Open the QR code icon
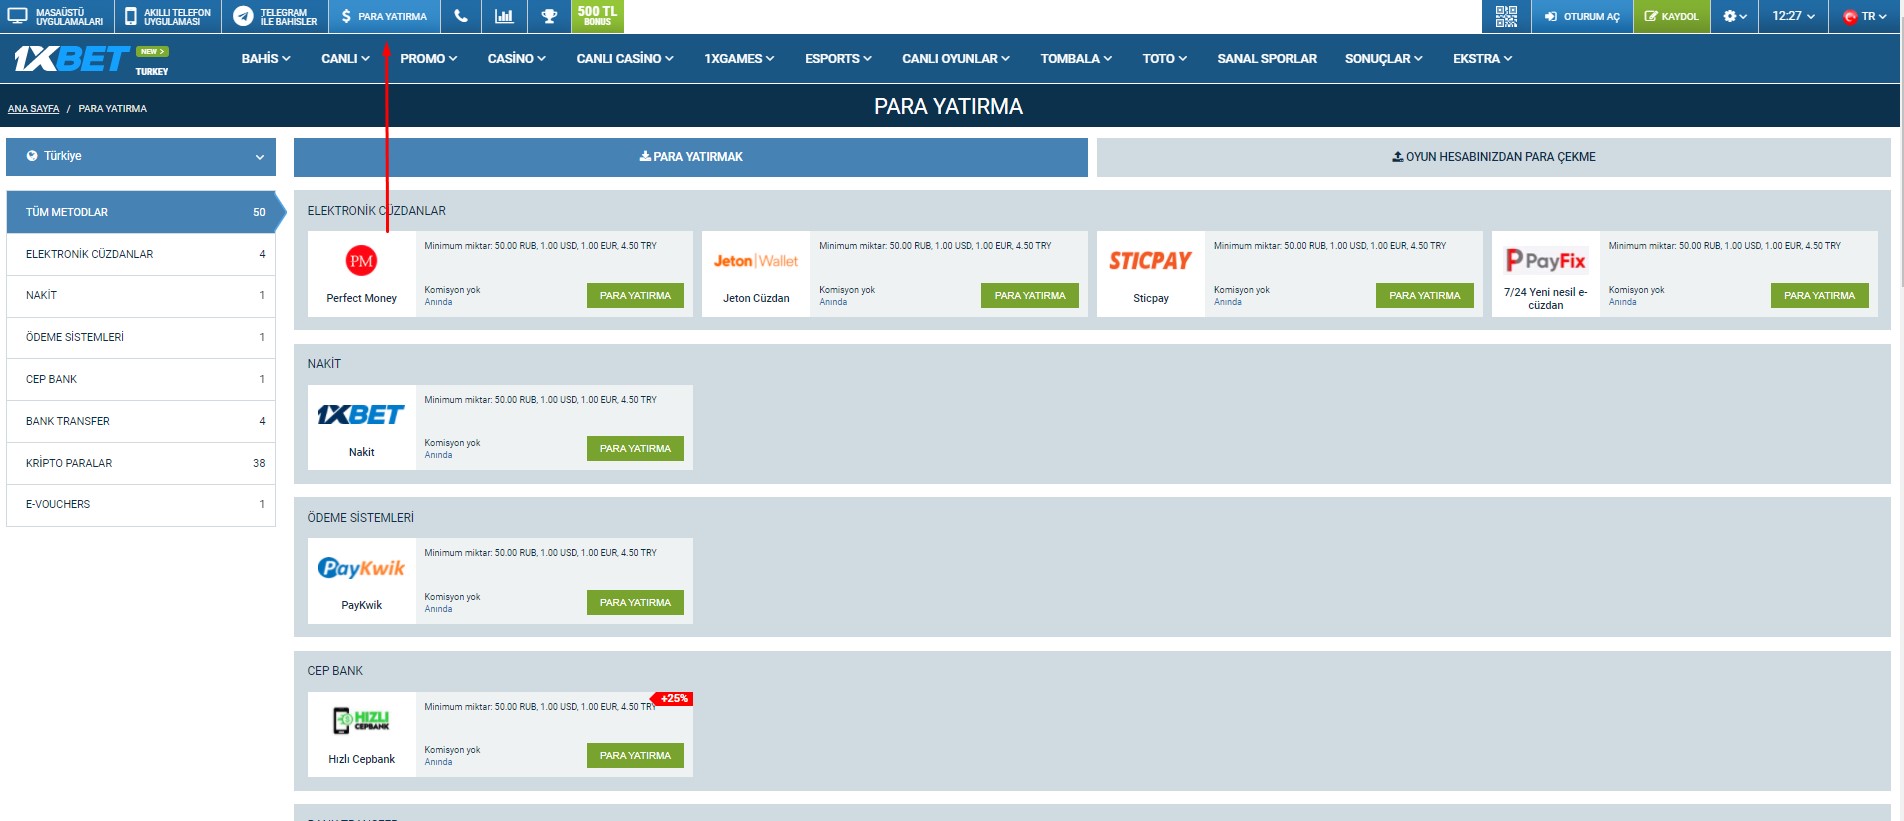Screen dimensions: 1904x821 tap(1506, 16)
